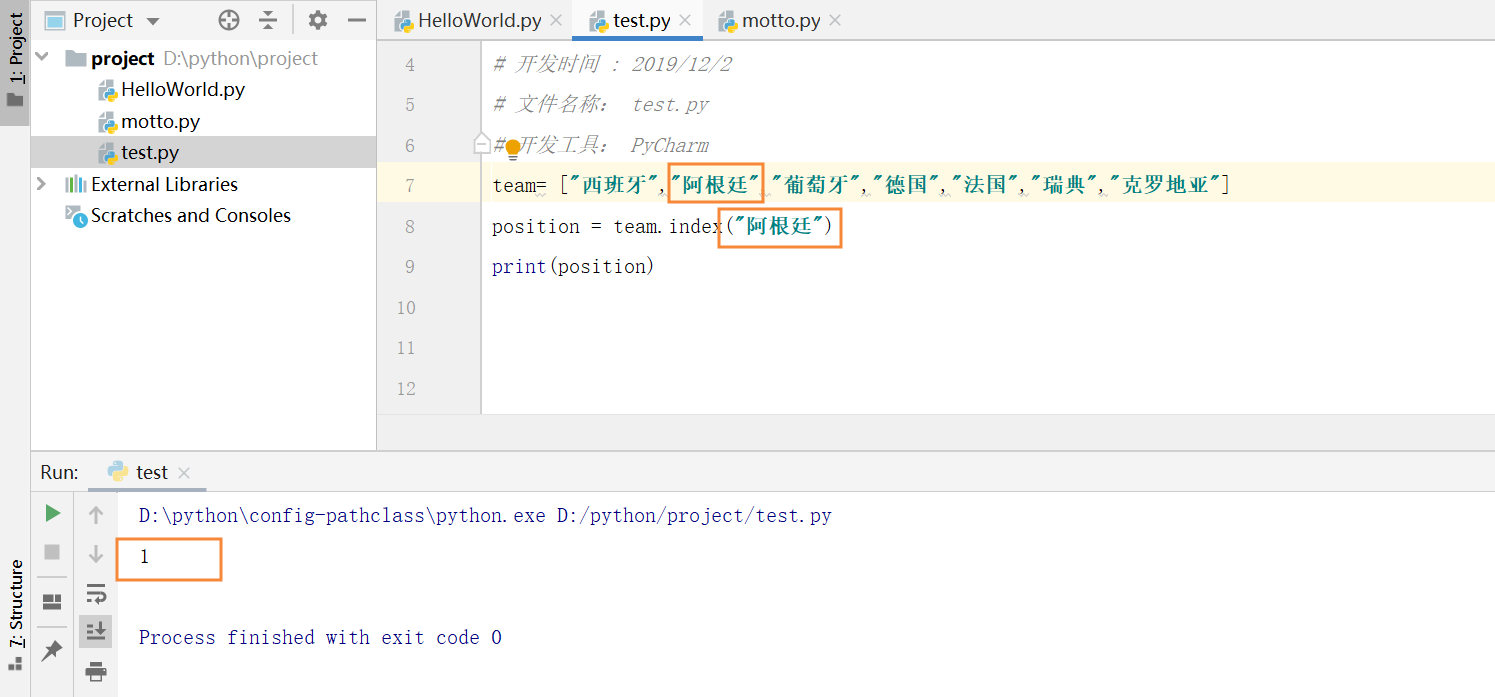The height and width of the screenshot is (697, 1495).
Task: Toggle soft-wrap in the Run console
Action: pyautogui.click(x=96, y=594)
